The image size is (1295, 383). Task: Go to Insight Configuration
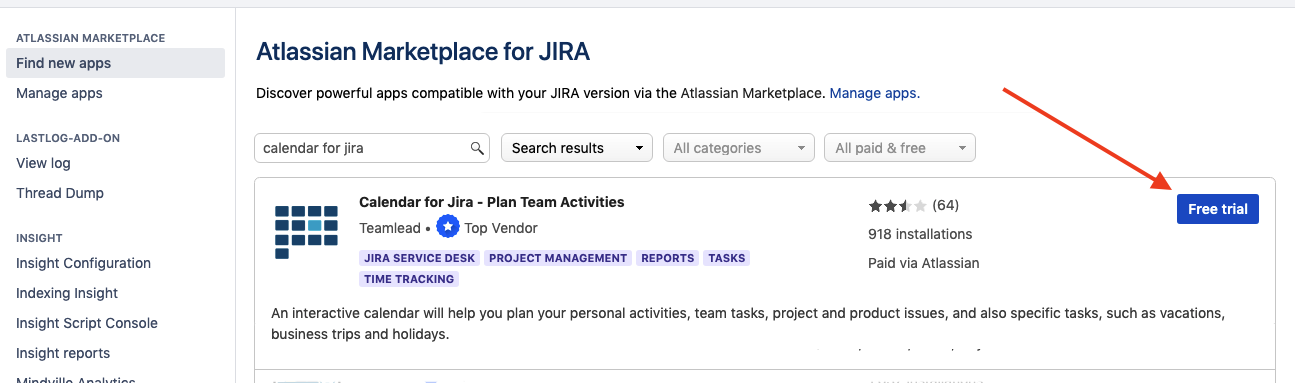(83, 263)
